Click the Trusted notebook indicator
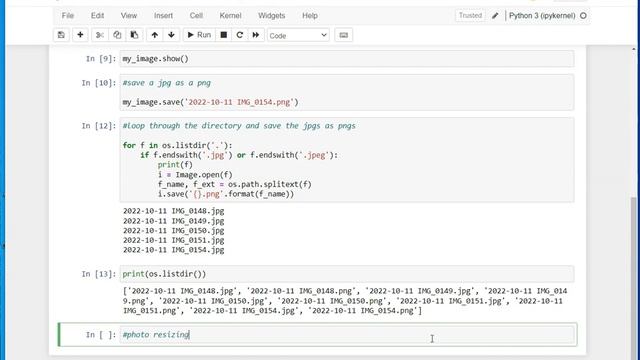The image size is (640, 360). point(470,16)
